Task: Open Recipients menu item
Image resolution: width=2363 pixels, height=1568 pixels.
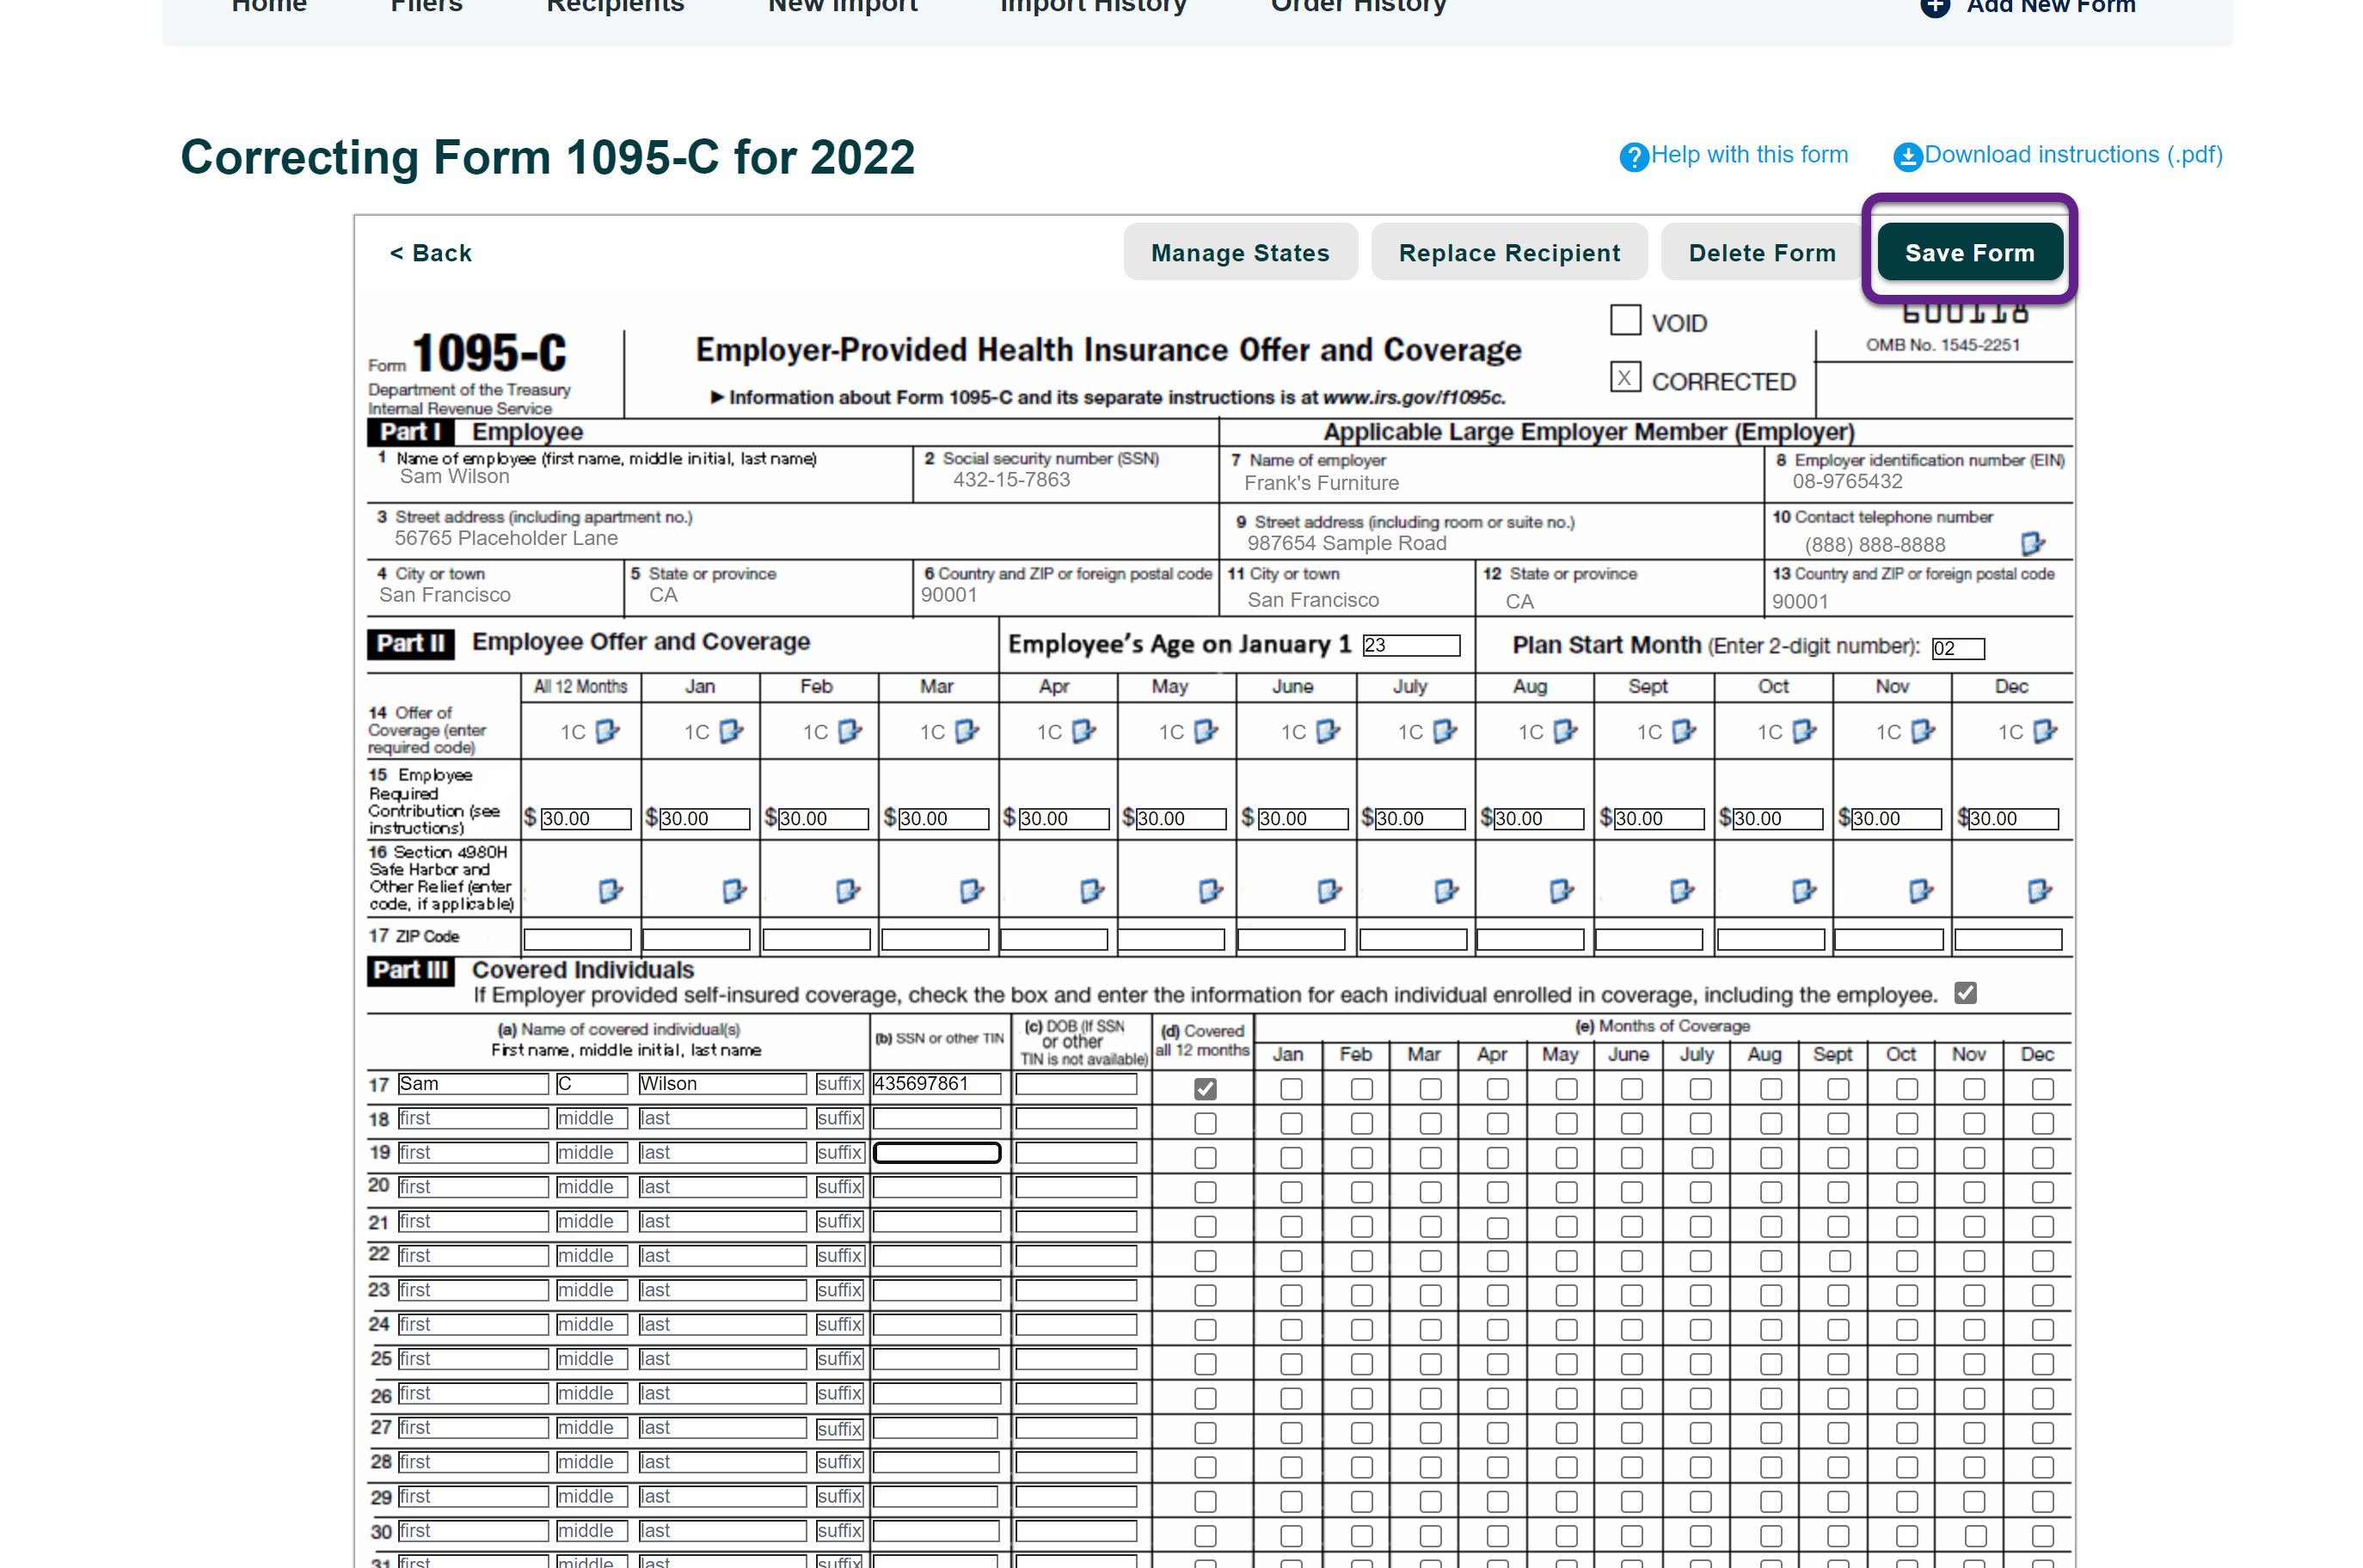Action: pyautogui.click(x=615, y=8)
